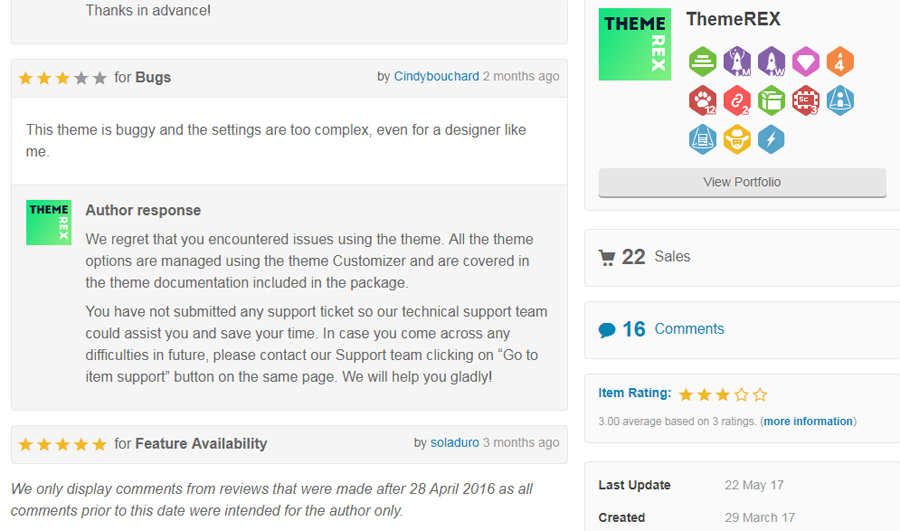
Task: Click the View Portfolio button
Action: (742, 182)
